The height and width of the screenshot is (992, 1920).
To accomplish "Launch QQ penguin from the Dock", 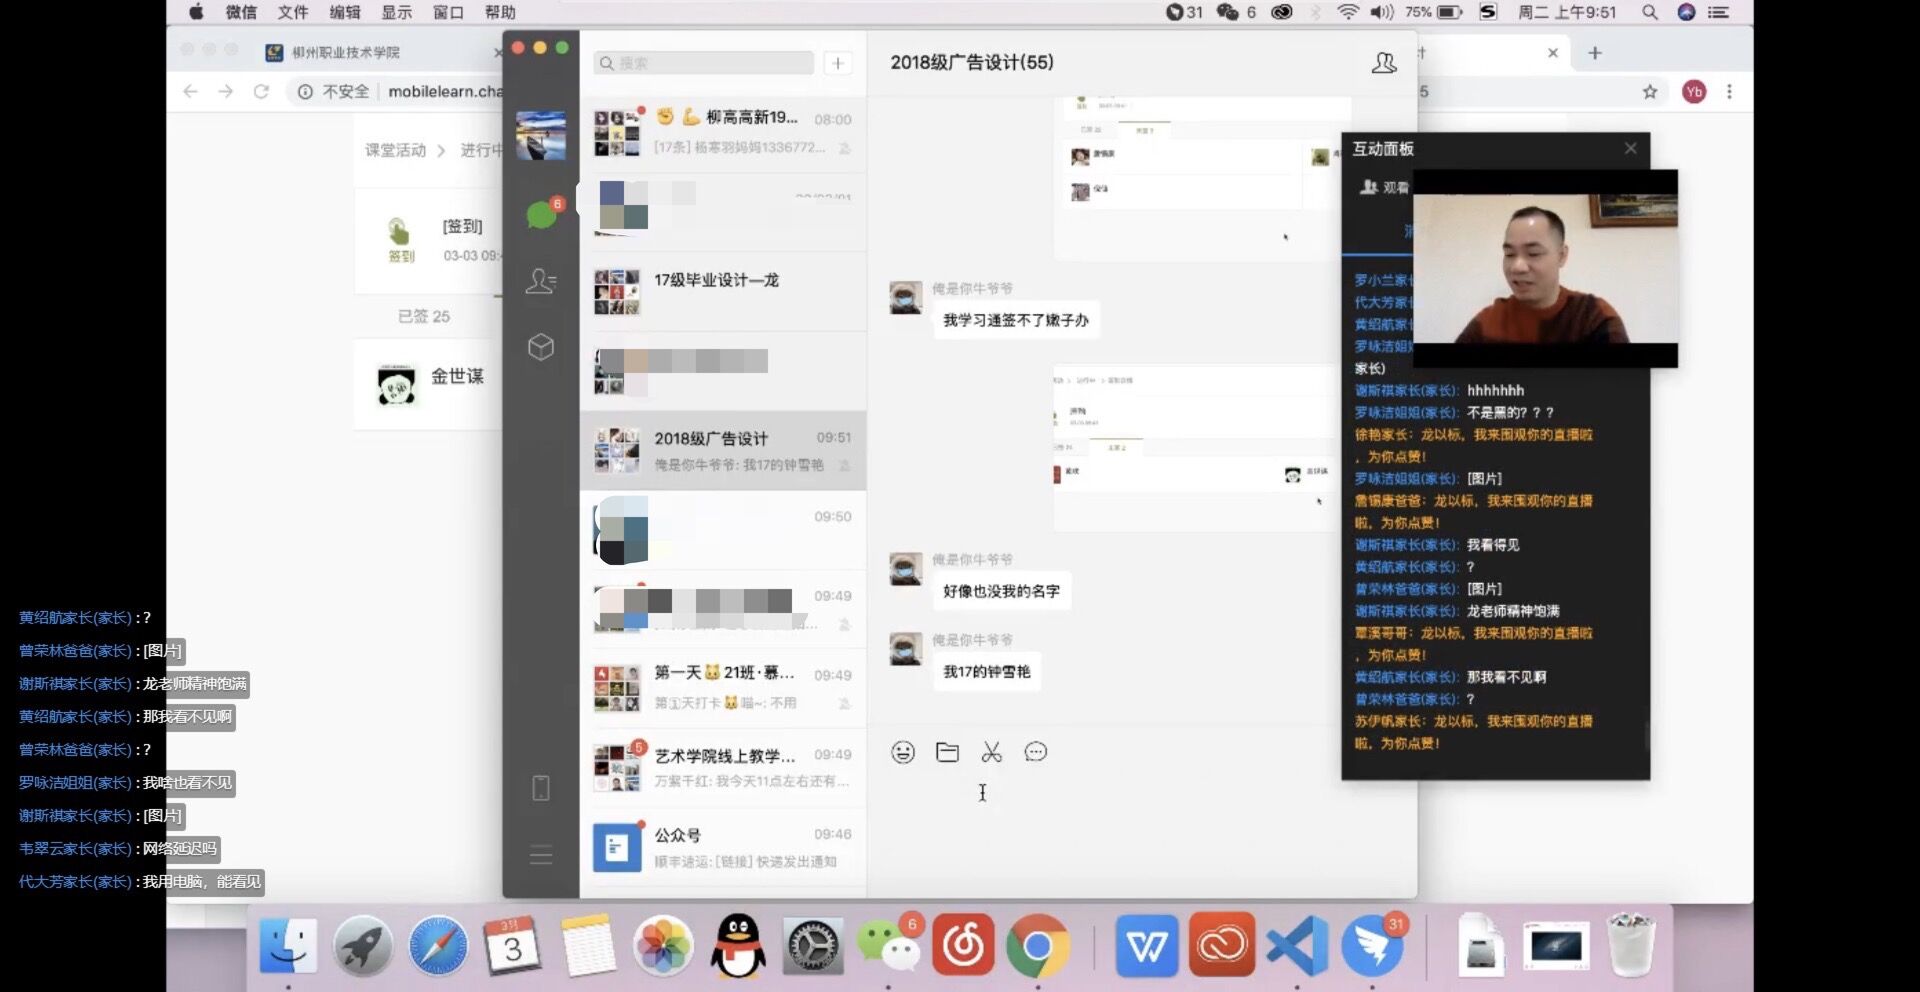I will point(737,945).
